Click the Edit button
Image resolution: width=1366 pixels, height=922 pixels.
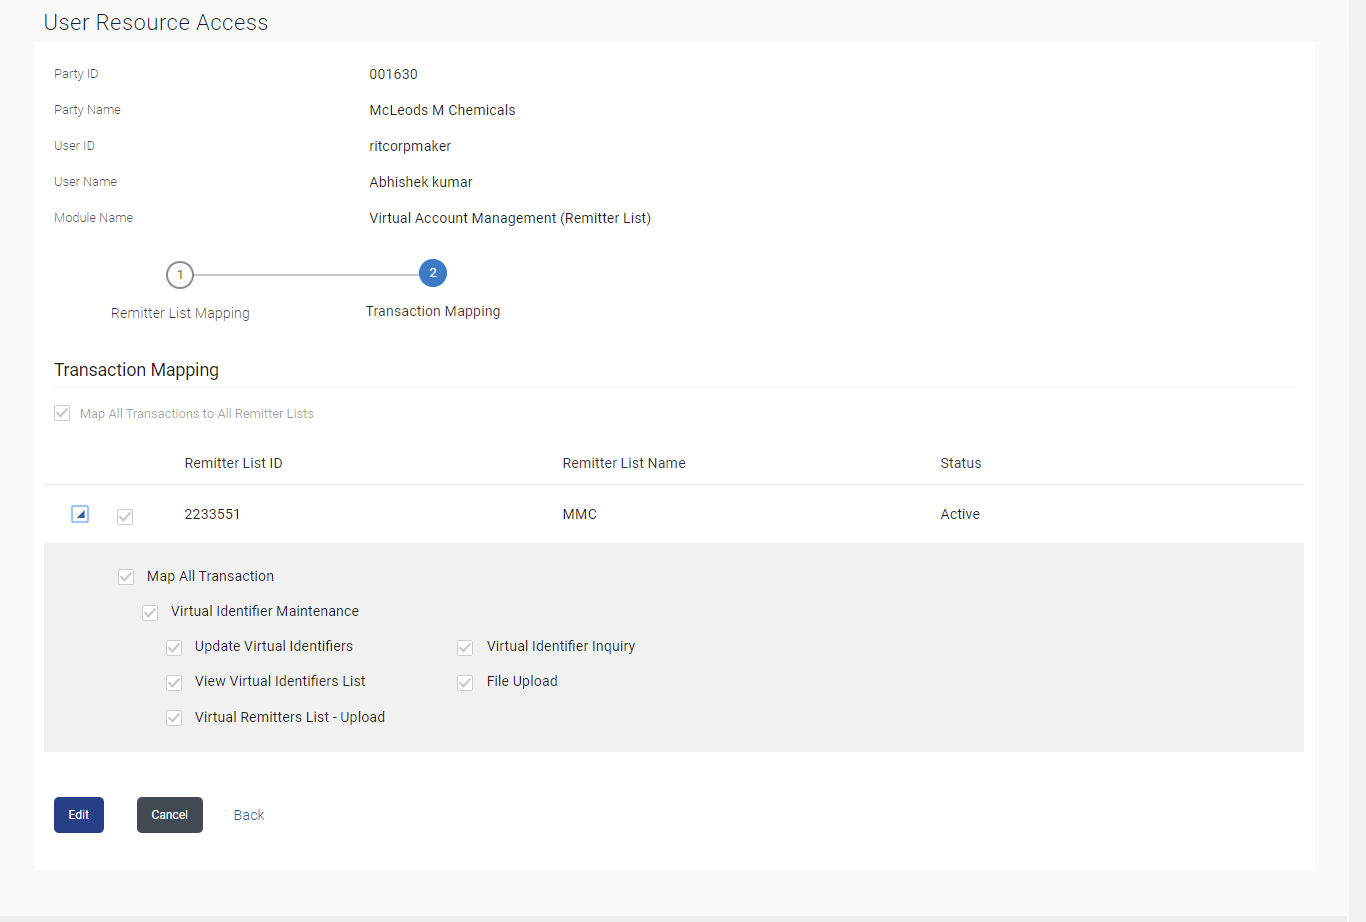pyautogui.click(x=79, y=815)
